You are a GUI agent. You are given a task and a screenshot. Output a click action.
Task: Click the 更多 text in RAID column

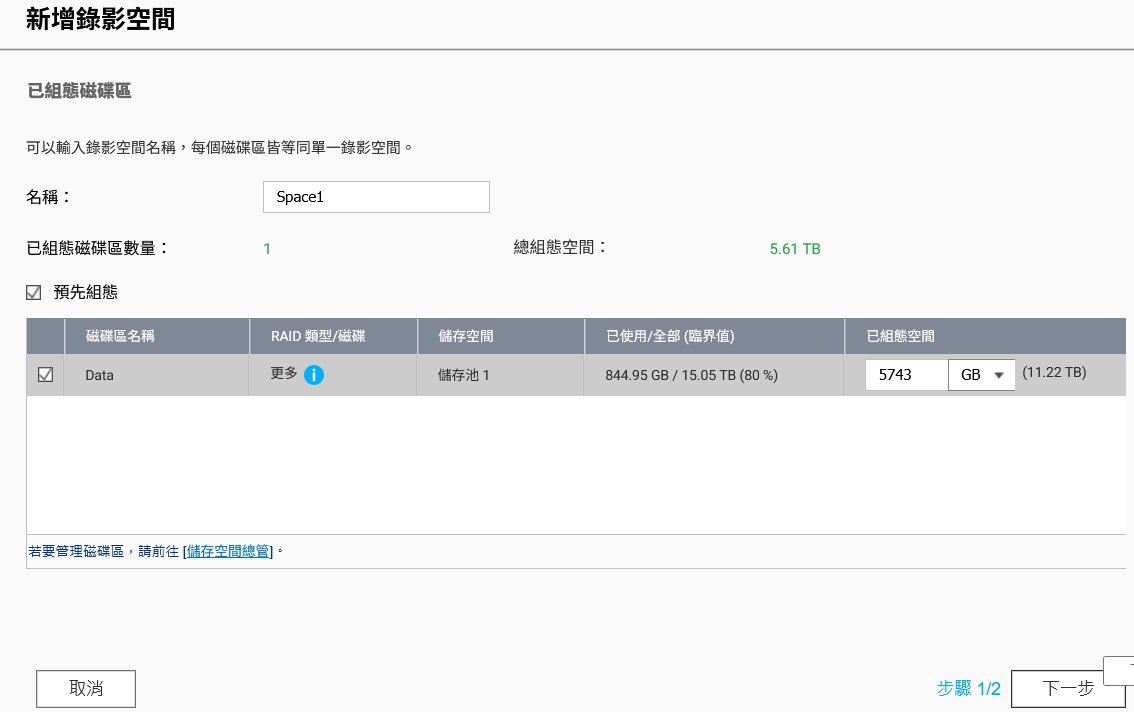284,374
